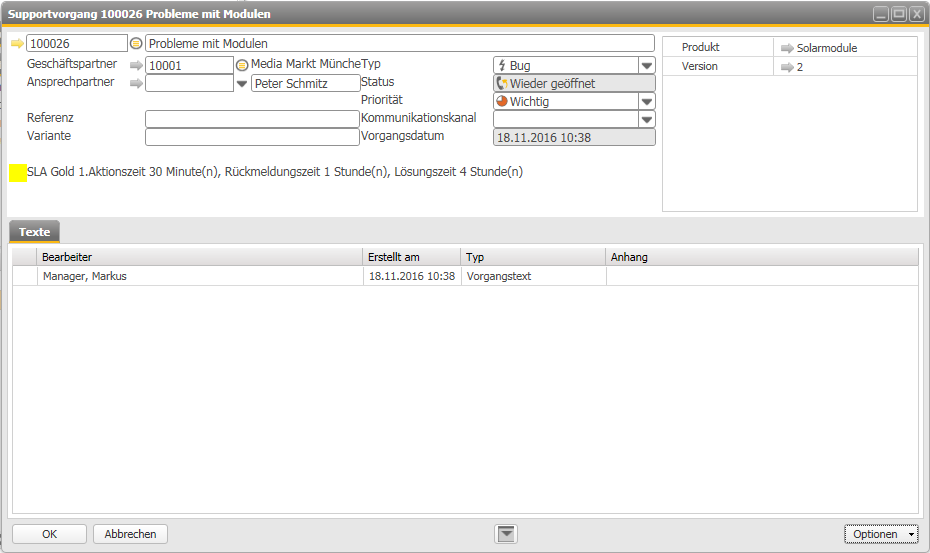930x553 pixels.
Task: Close the Supportvorgang window
Action: (917, 14)
